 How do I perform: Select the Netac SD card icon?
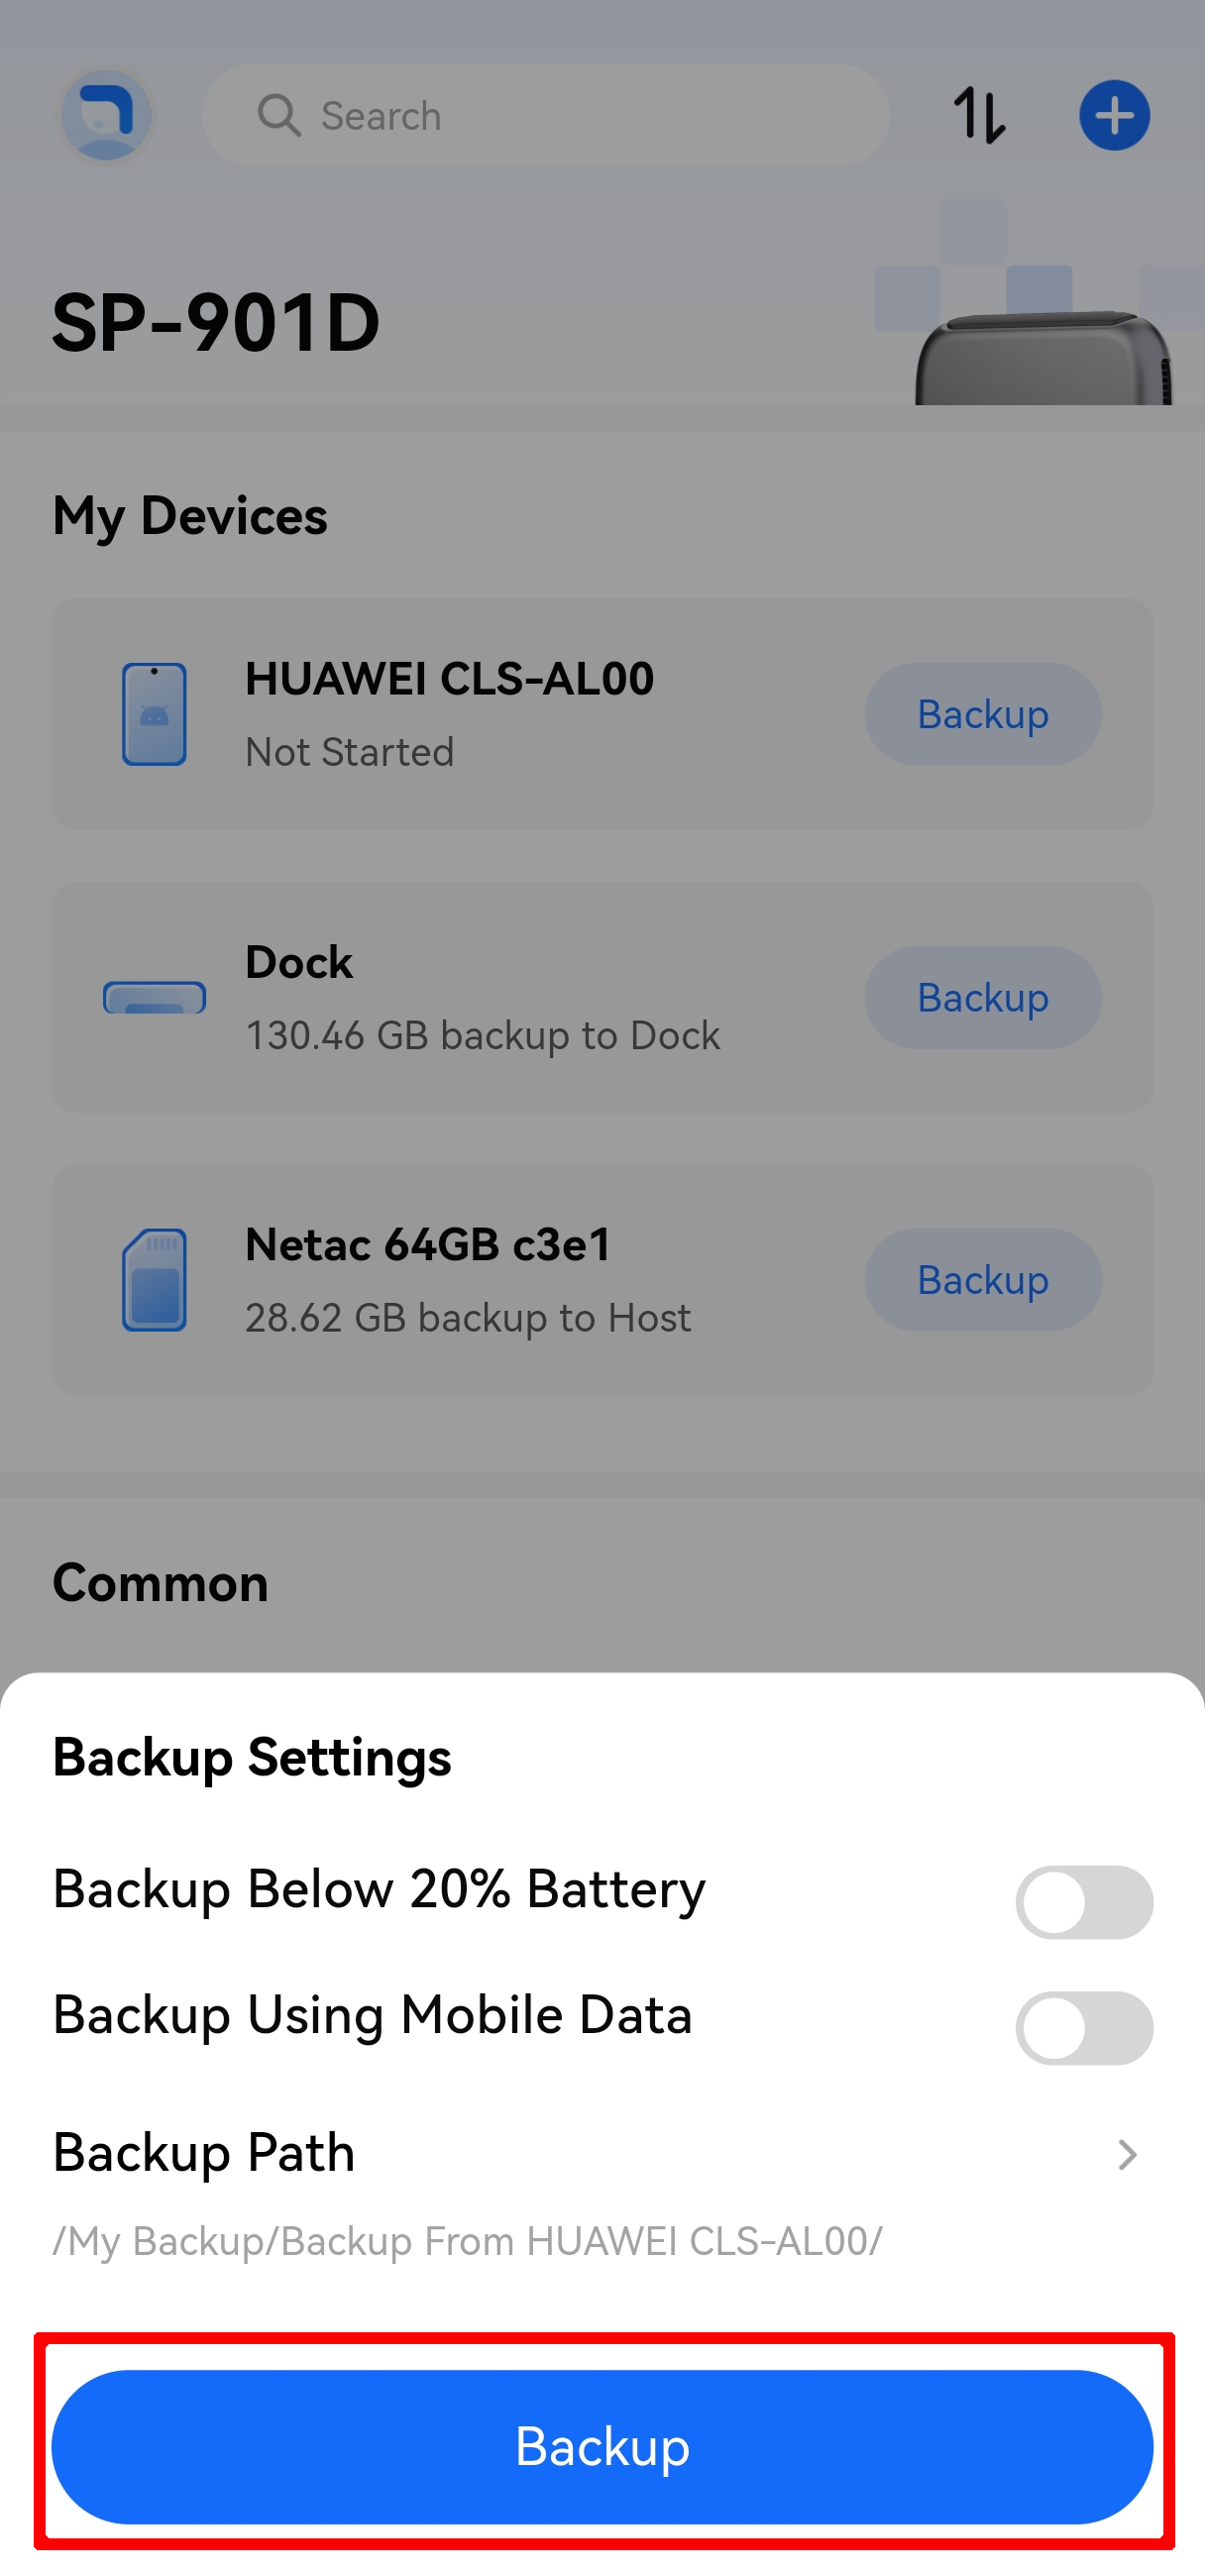[154, 1279]
